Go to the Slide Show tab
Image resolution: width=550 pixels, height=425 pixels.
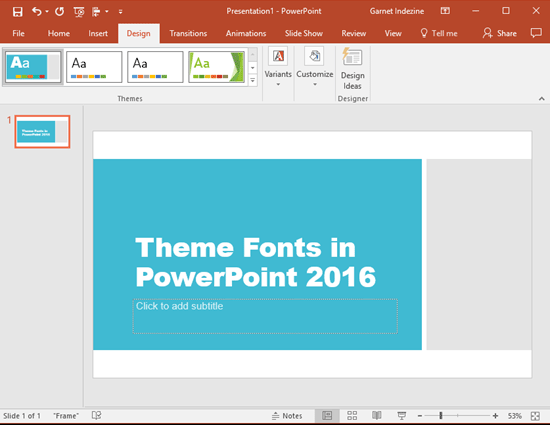tap(304, 33)
